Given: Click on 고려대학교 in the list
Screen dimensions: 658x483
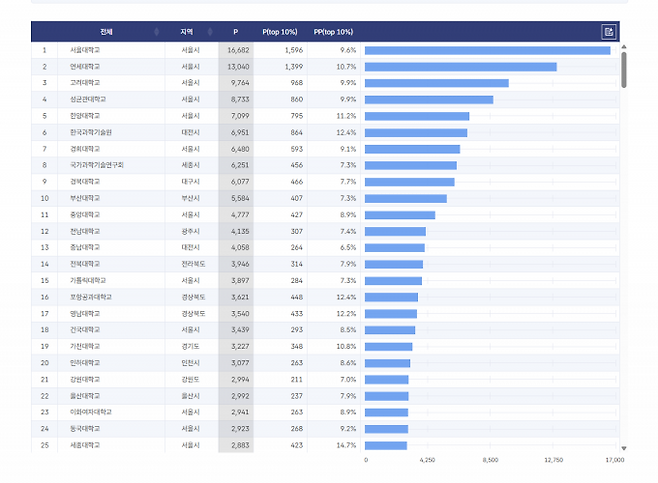Looking at the screenshot, I should pos(85,83).
